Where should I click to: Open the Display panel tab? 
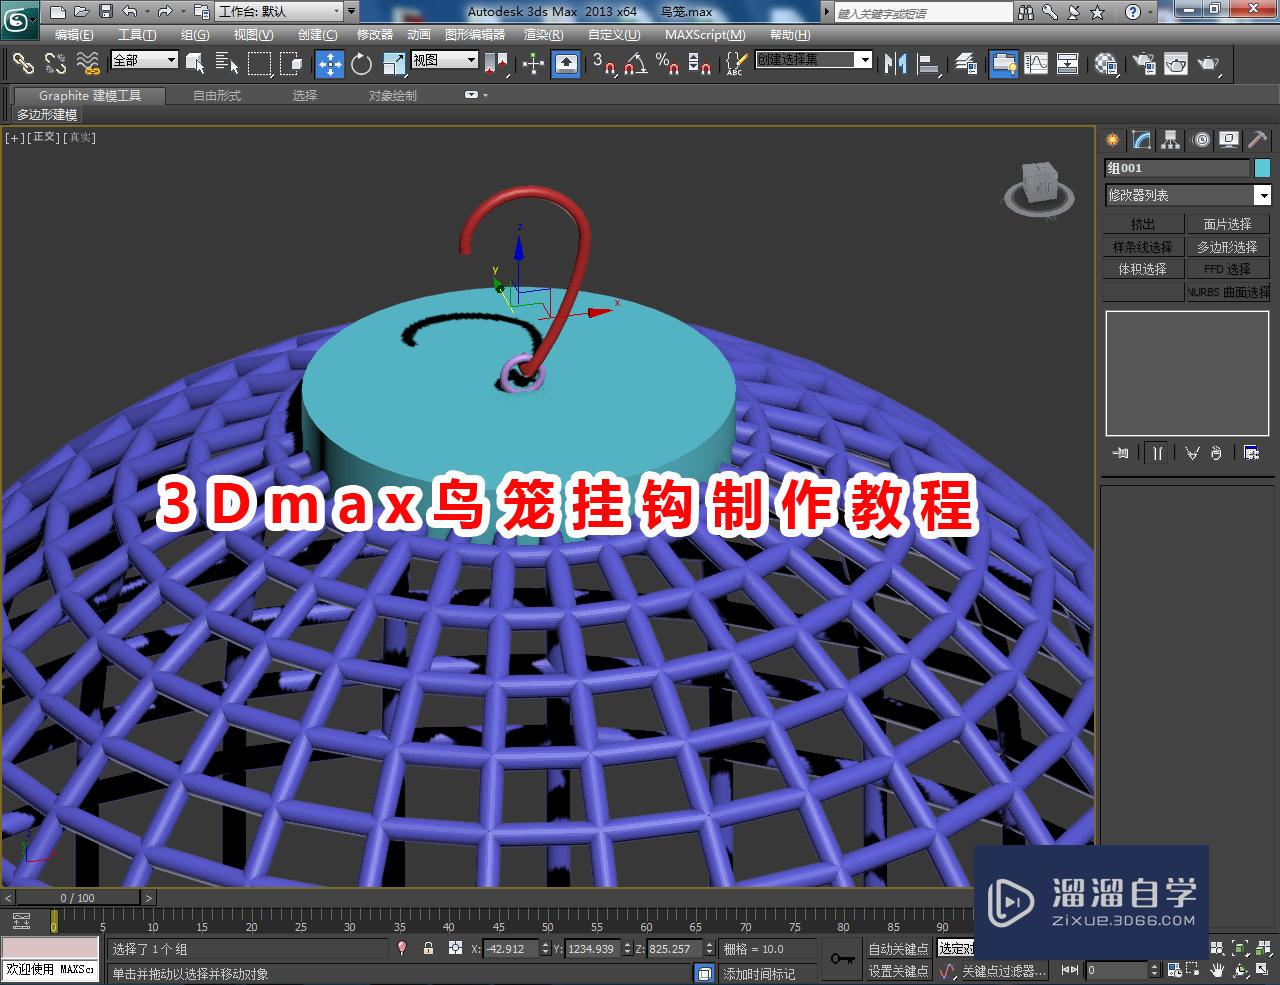[x=1229, y=140]
